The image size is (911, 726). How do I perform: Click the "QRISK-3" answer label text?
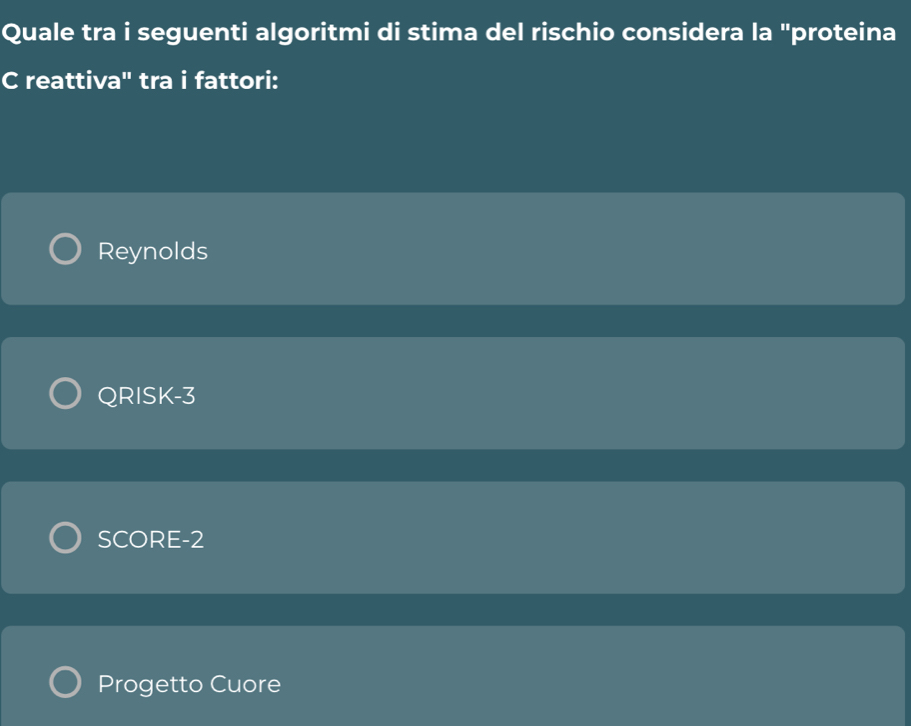point(146,396)
